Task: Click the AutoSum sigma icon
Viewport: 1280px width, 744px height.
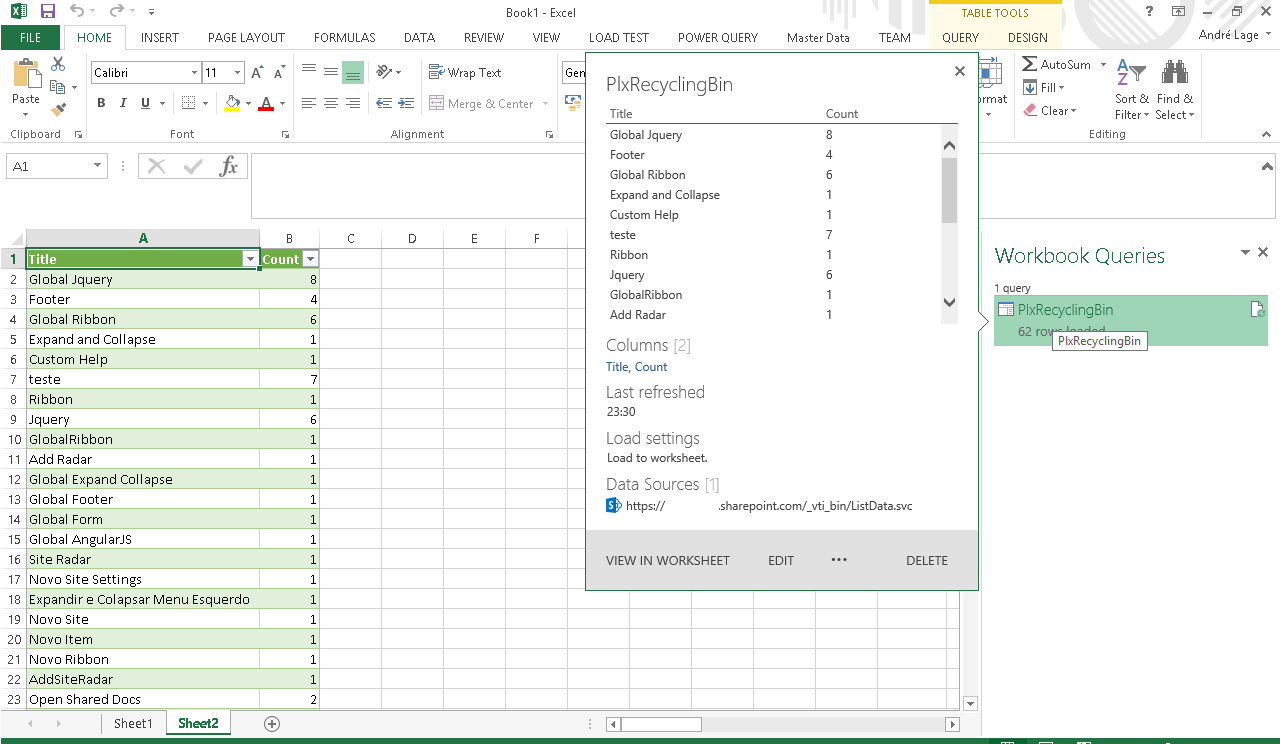Action: (x=1030, y=64)
